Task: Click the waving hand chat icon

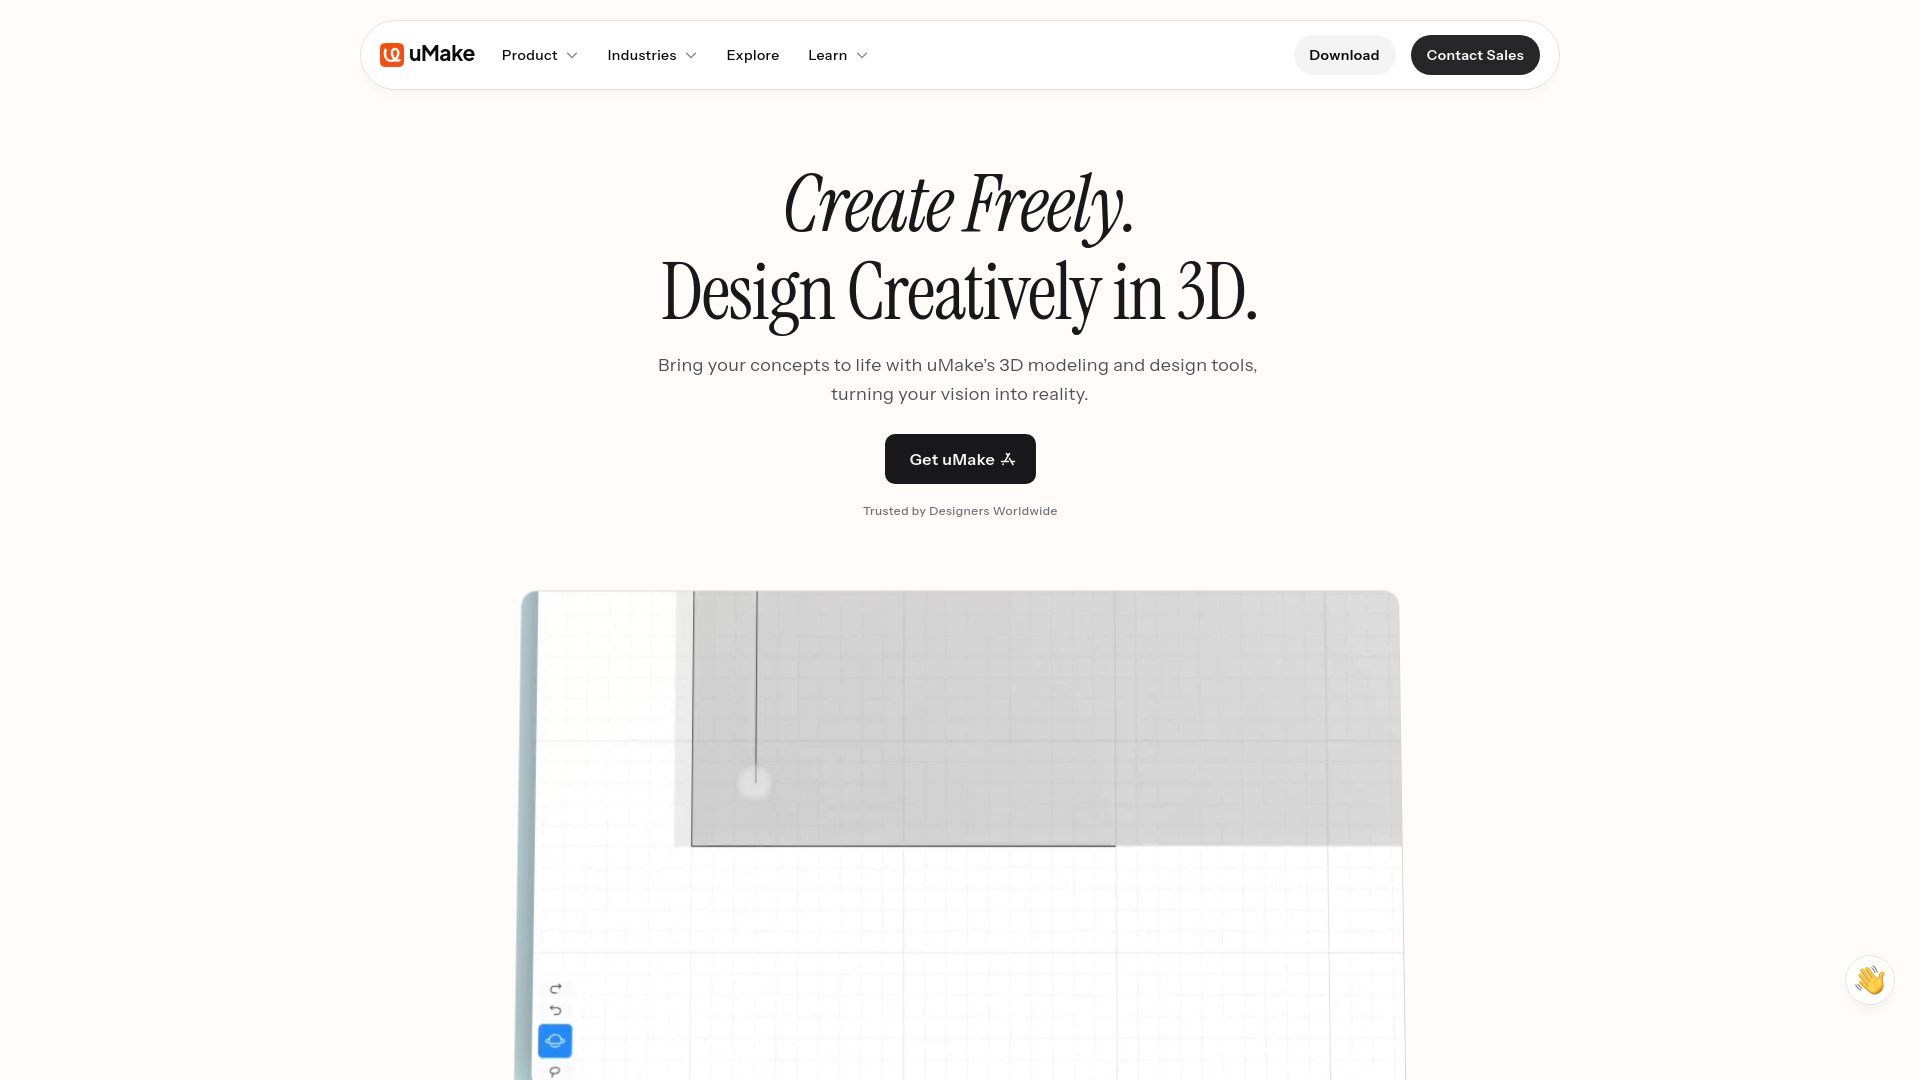Action: tap(1871, 981)
